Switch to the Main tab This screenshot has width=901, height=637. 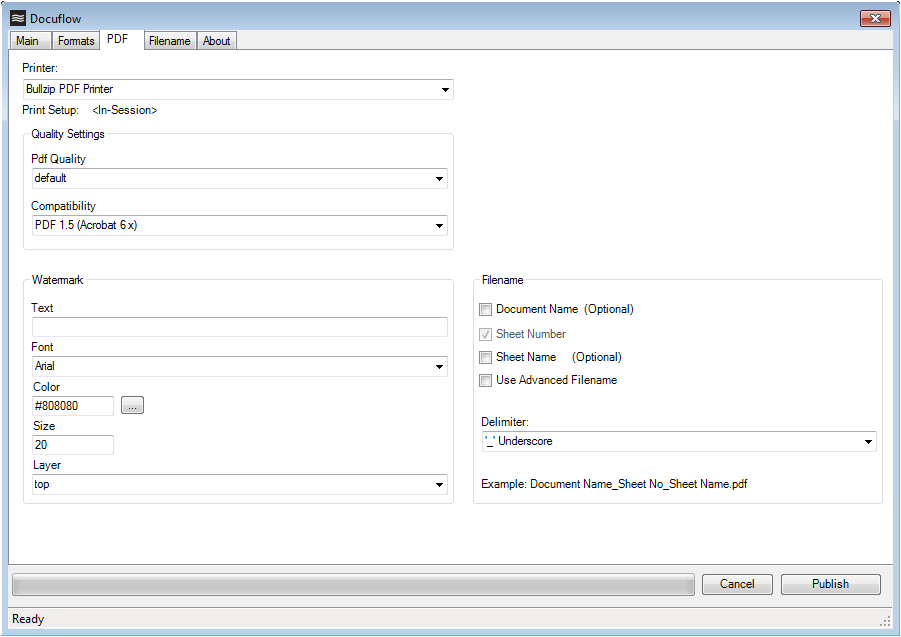click(28, 41)
